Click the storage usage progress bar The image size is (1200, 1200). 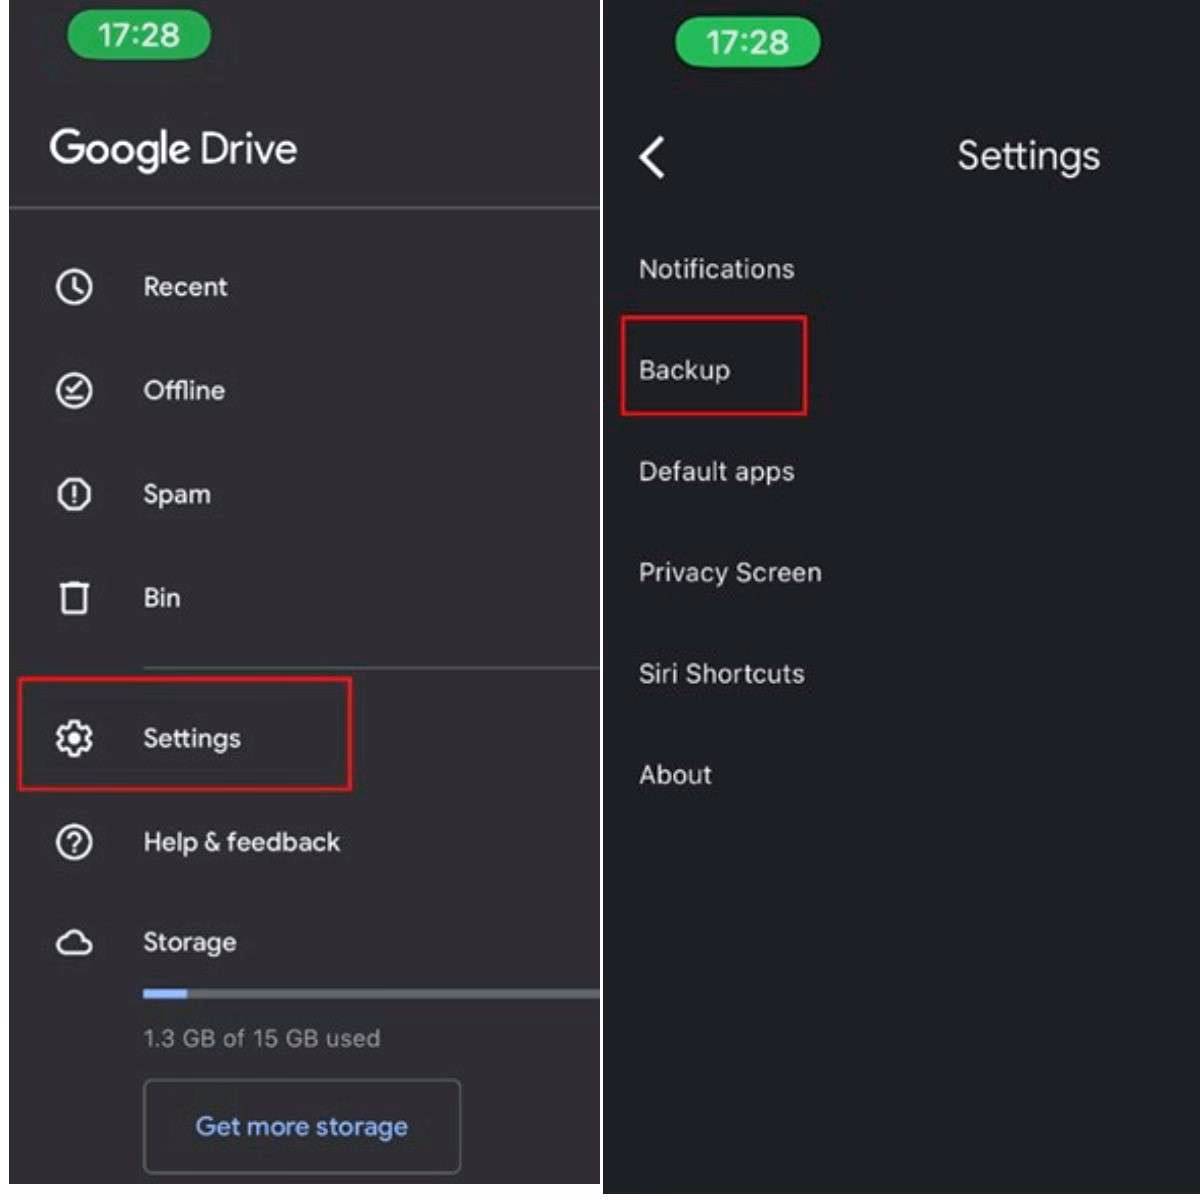[370, 992]
